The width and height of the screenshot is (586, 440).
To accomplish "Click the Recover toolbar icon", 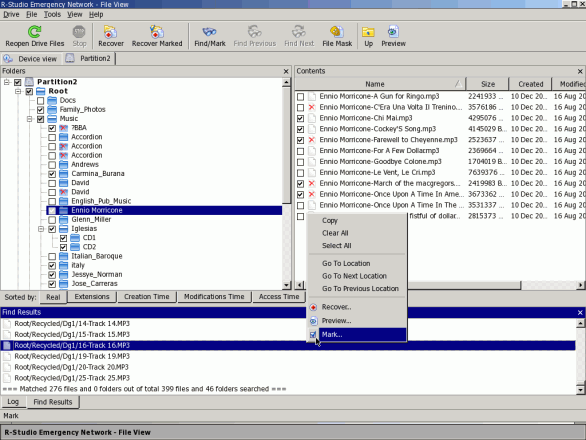I will tap(111, 31).
